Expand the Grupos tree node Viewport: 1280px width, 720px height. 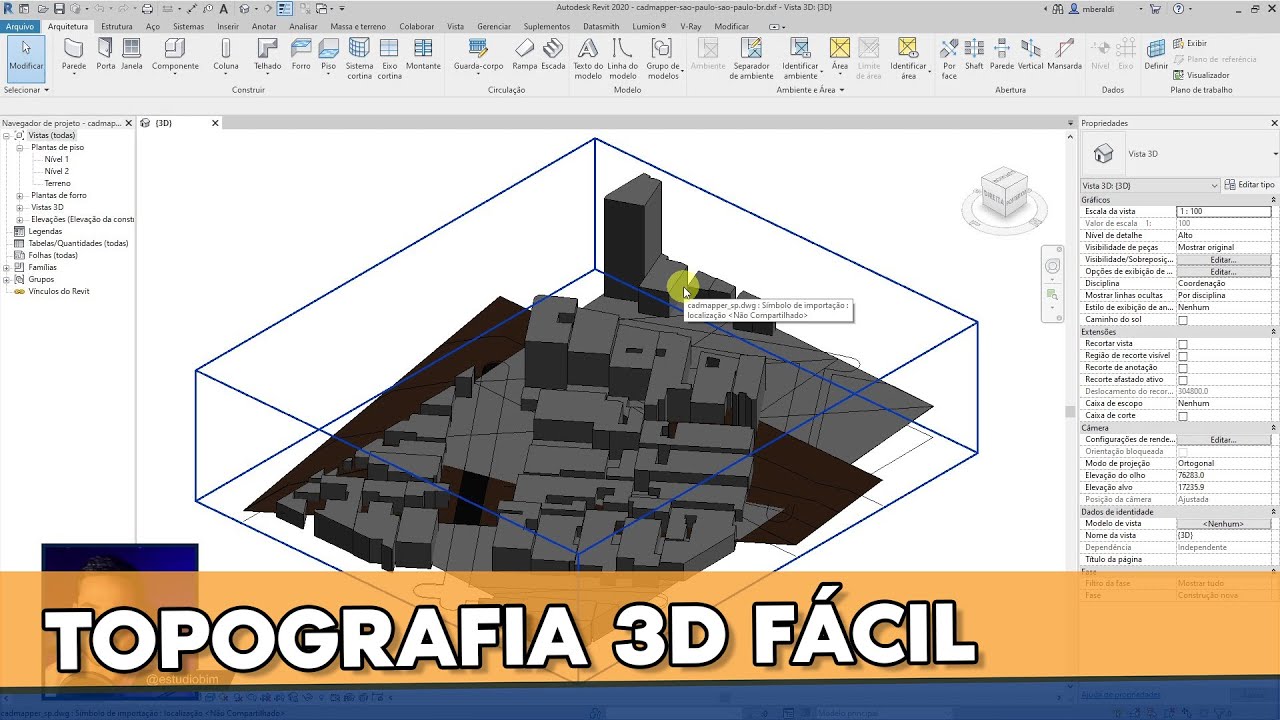click(7, 279)
